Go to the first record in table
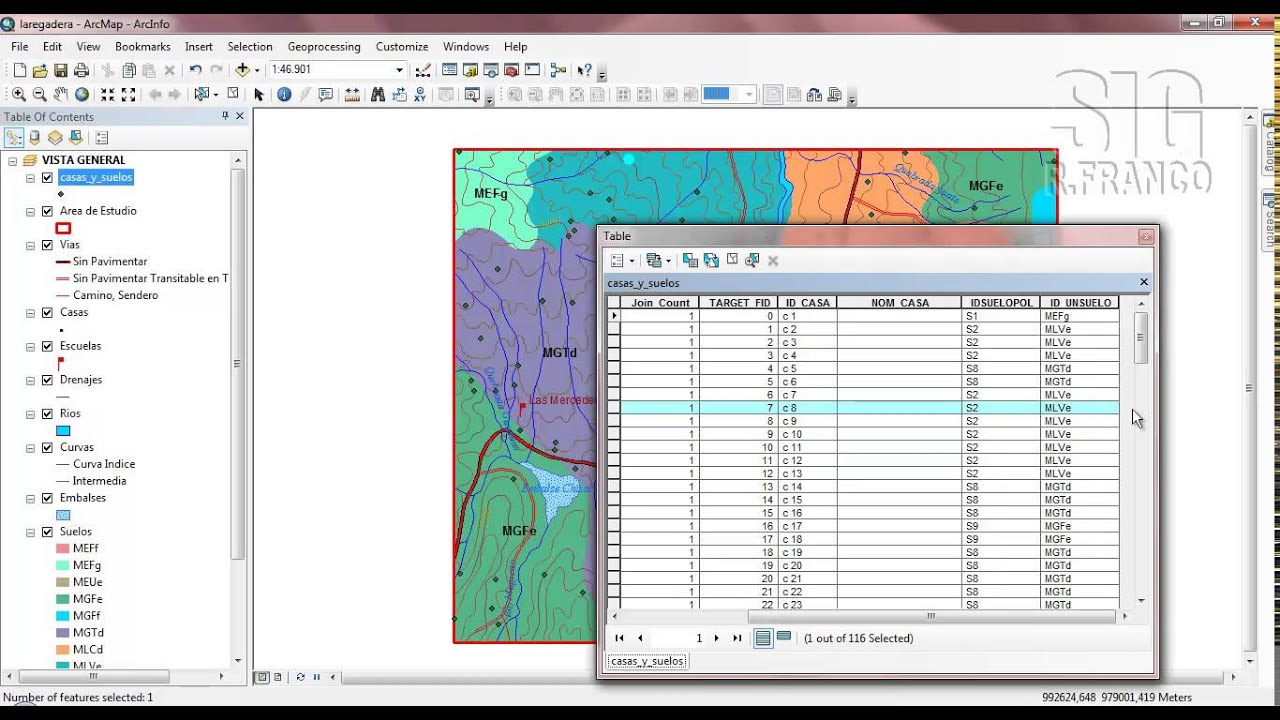This screenshot has height=720, width=1280. pyautogui.click(x=619, y=638)
